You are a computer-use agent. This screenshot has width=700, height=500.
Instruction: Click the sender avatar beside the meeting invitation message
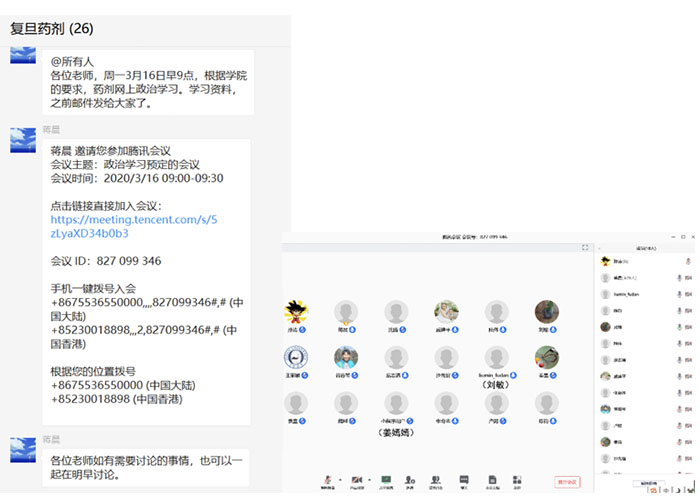click(x=23, y=141)
